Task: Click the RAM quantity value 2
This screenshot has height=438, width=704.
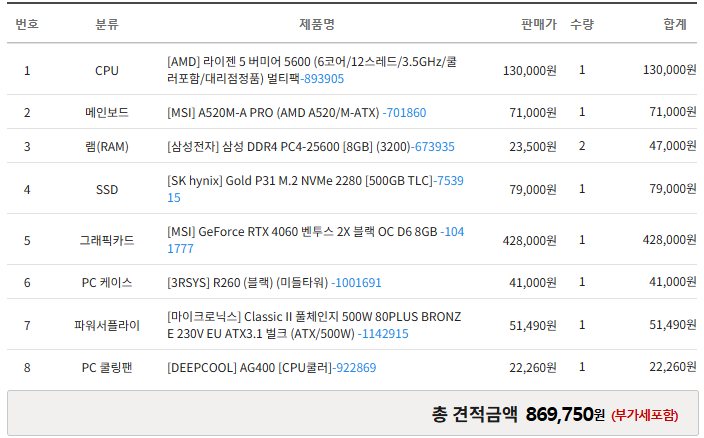Action: [582, 146]
